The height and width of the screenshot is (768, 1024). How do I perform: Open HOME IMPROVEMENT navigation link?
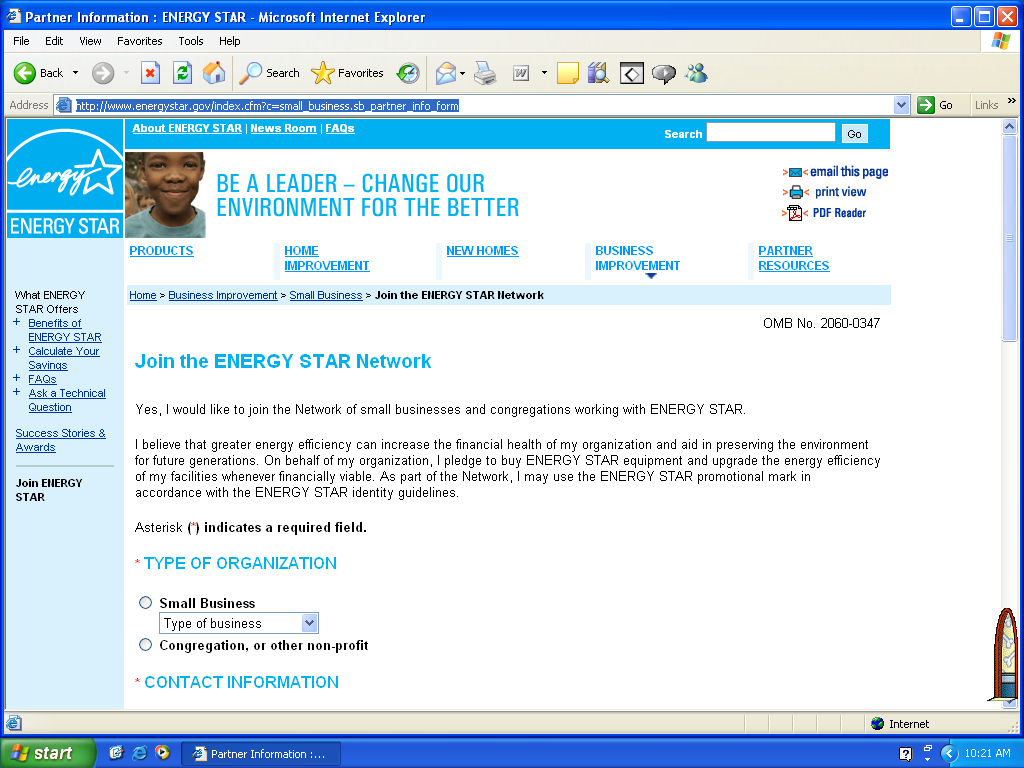coord(327,258)
